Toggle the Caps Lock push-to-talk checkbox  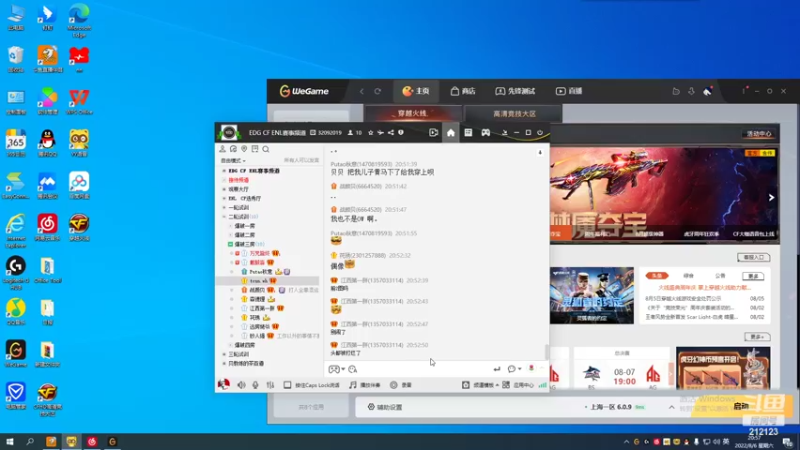coord(287,385)
